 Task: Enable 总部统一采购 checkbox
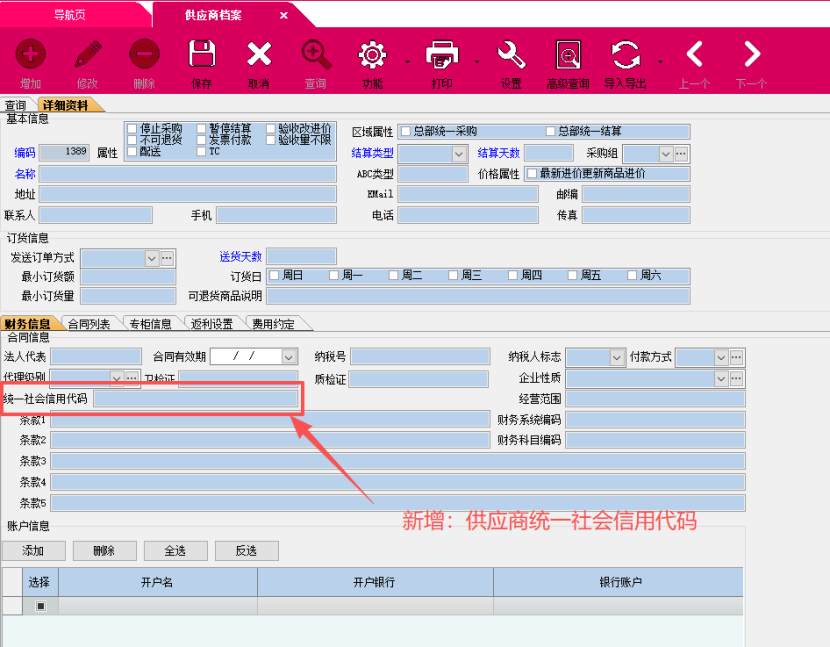point(406,131)
